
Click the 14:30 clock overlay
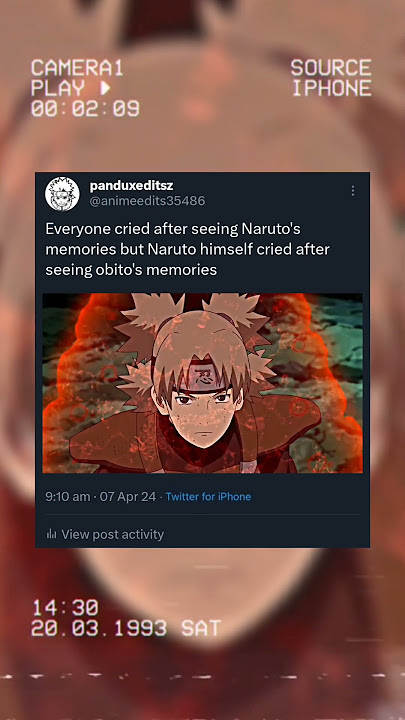pyautogui.click(x=65, y=608)
